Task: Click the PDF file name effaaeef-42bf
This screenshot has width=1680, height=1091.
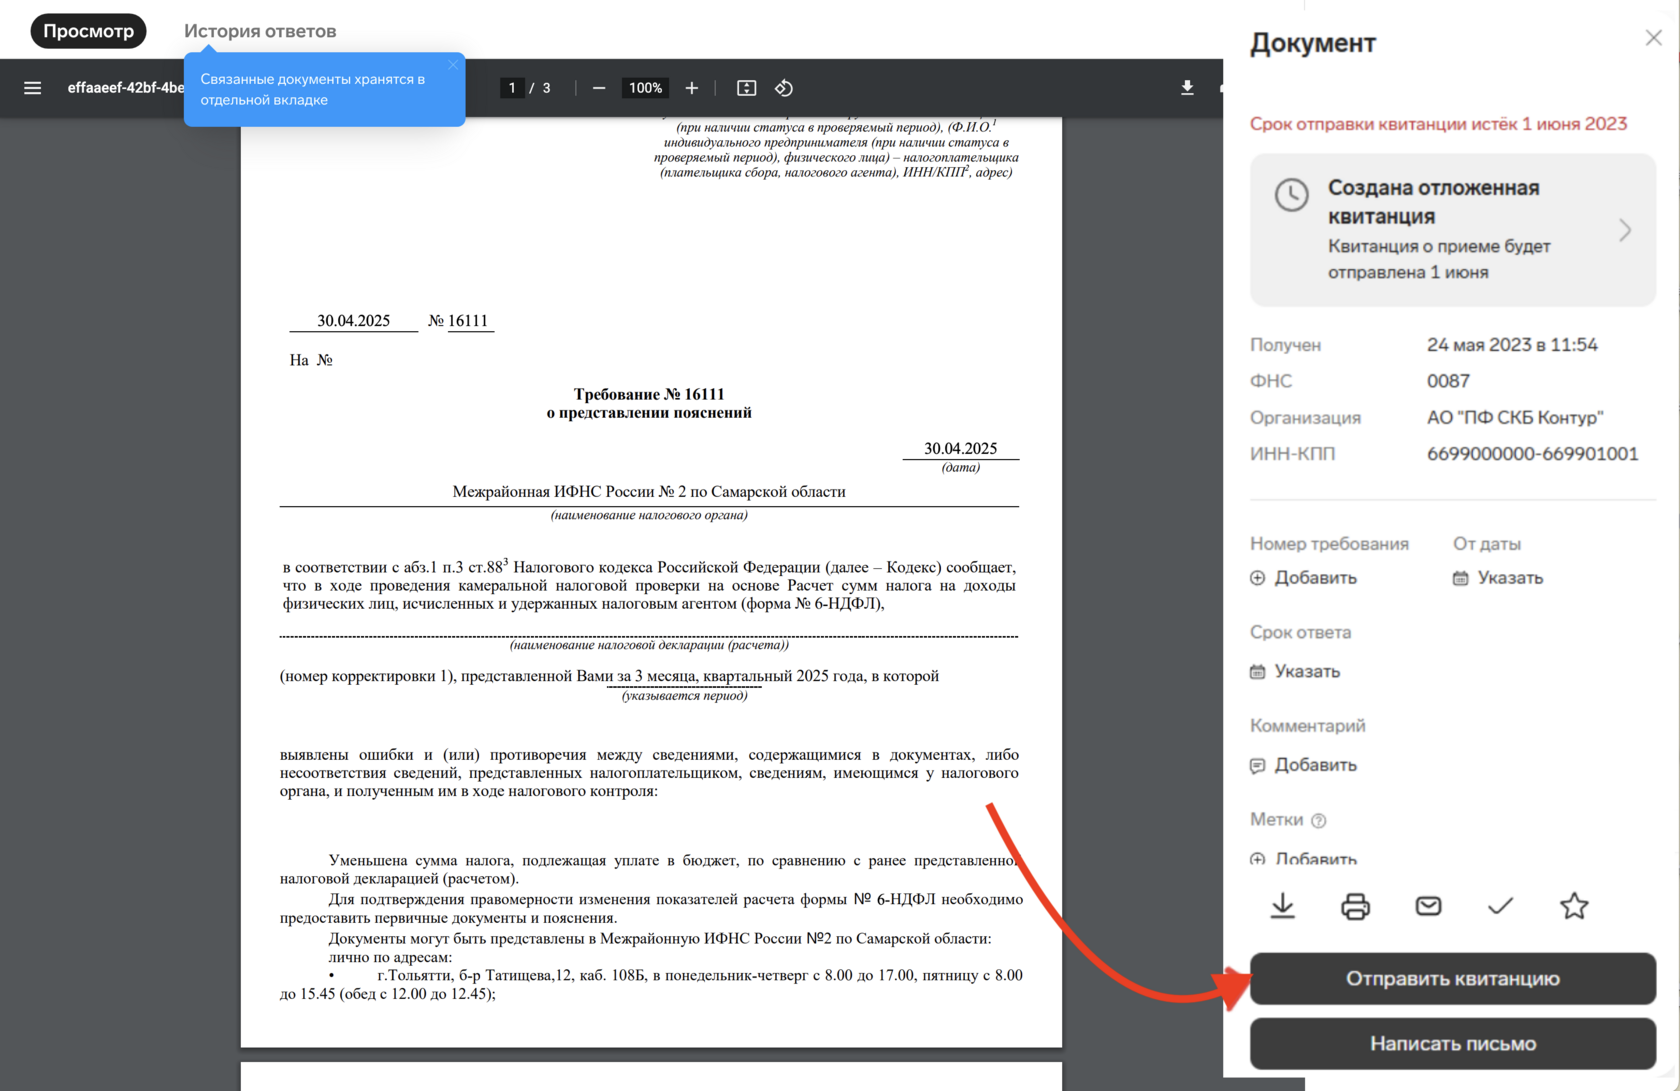Action: [x=125, y=88]
